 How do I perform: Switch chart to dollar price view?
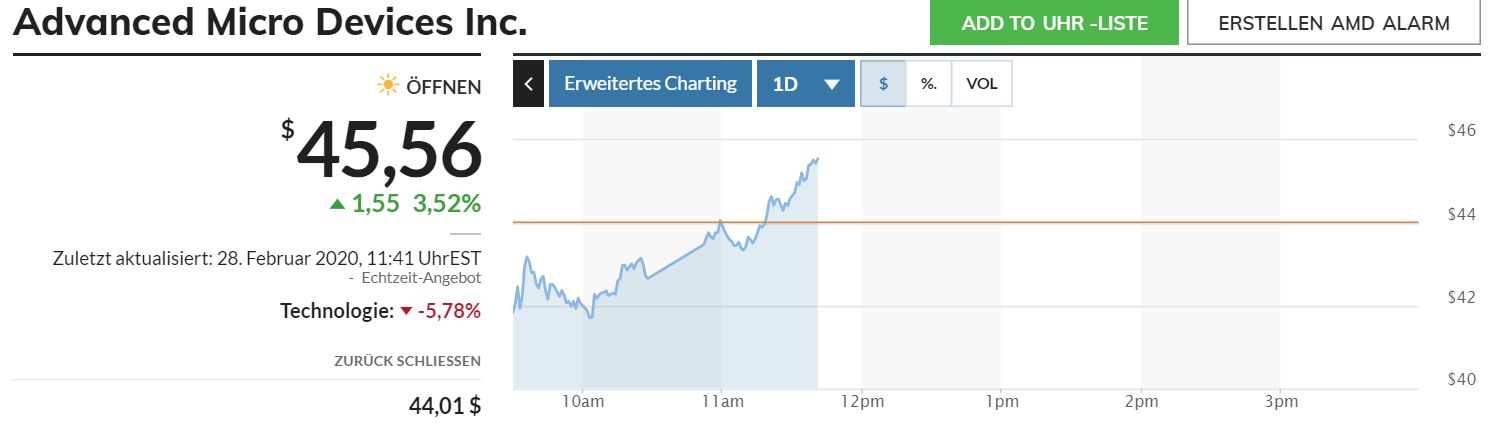click(883, 84)
